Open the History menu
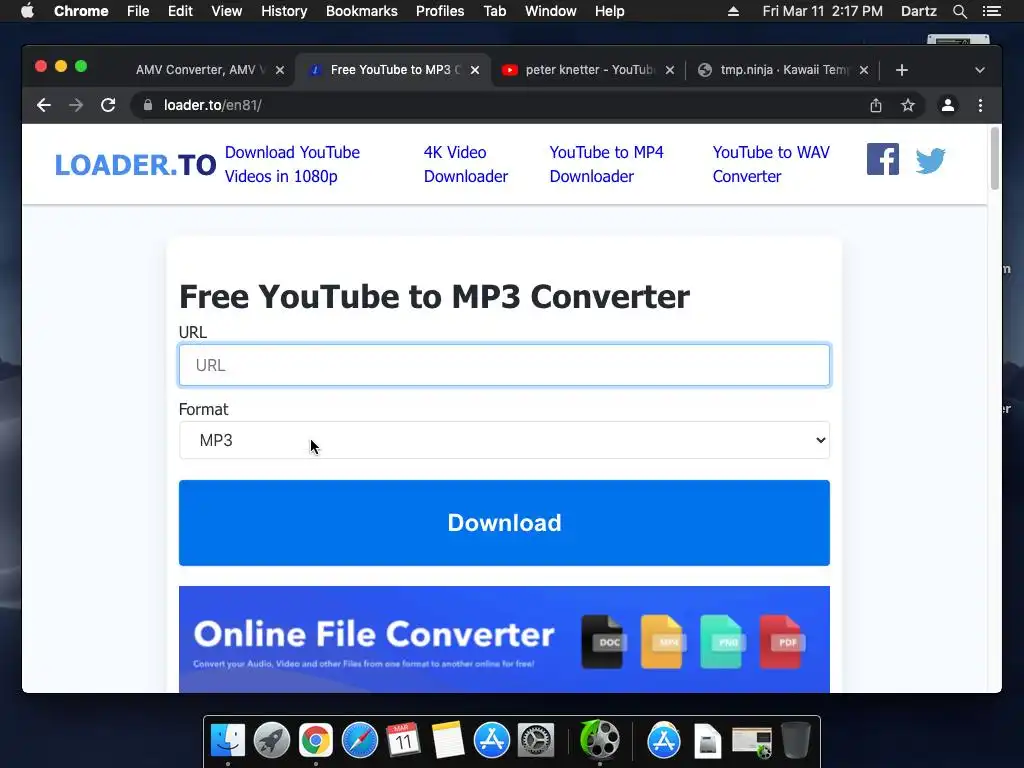The image size is (1024, 768). 283,11
